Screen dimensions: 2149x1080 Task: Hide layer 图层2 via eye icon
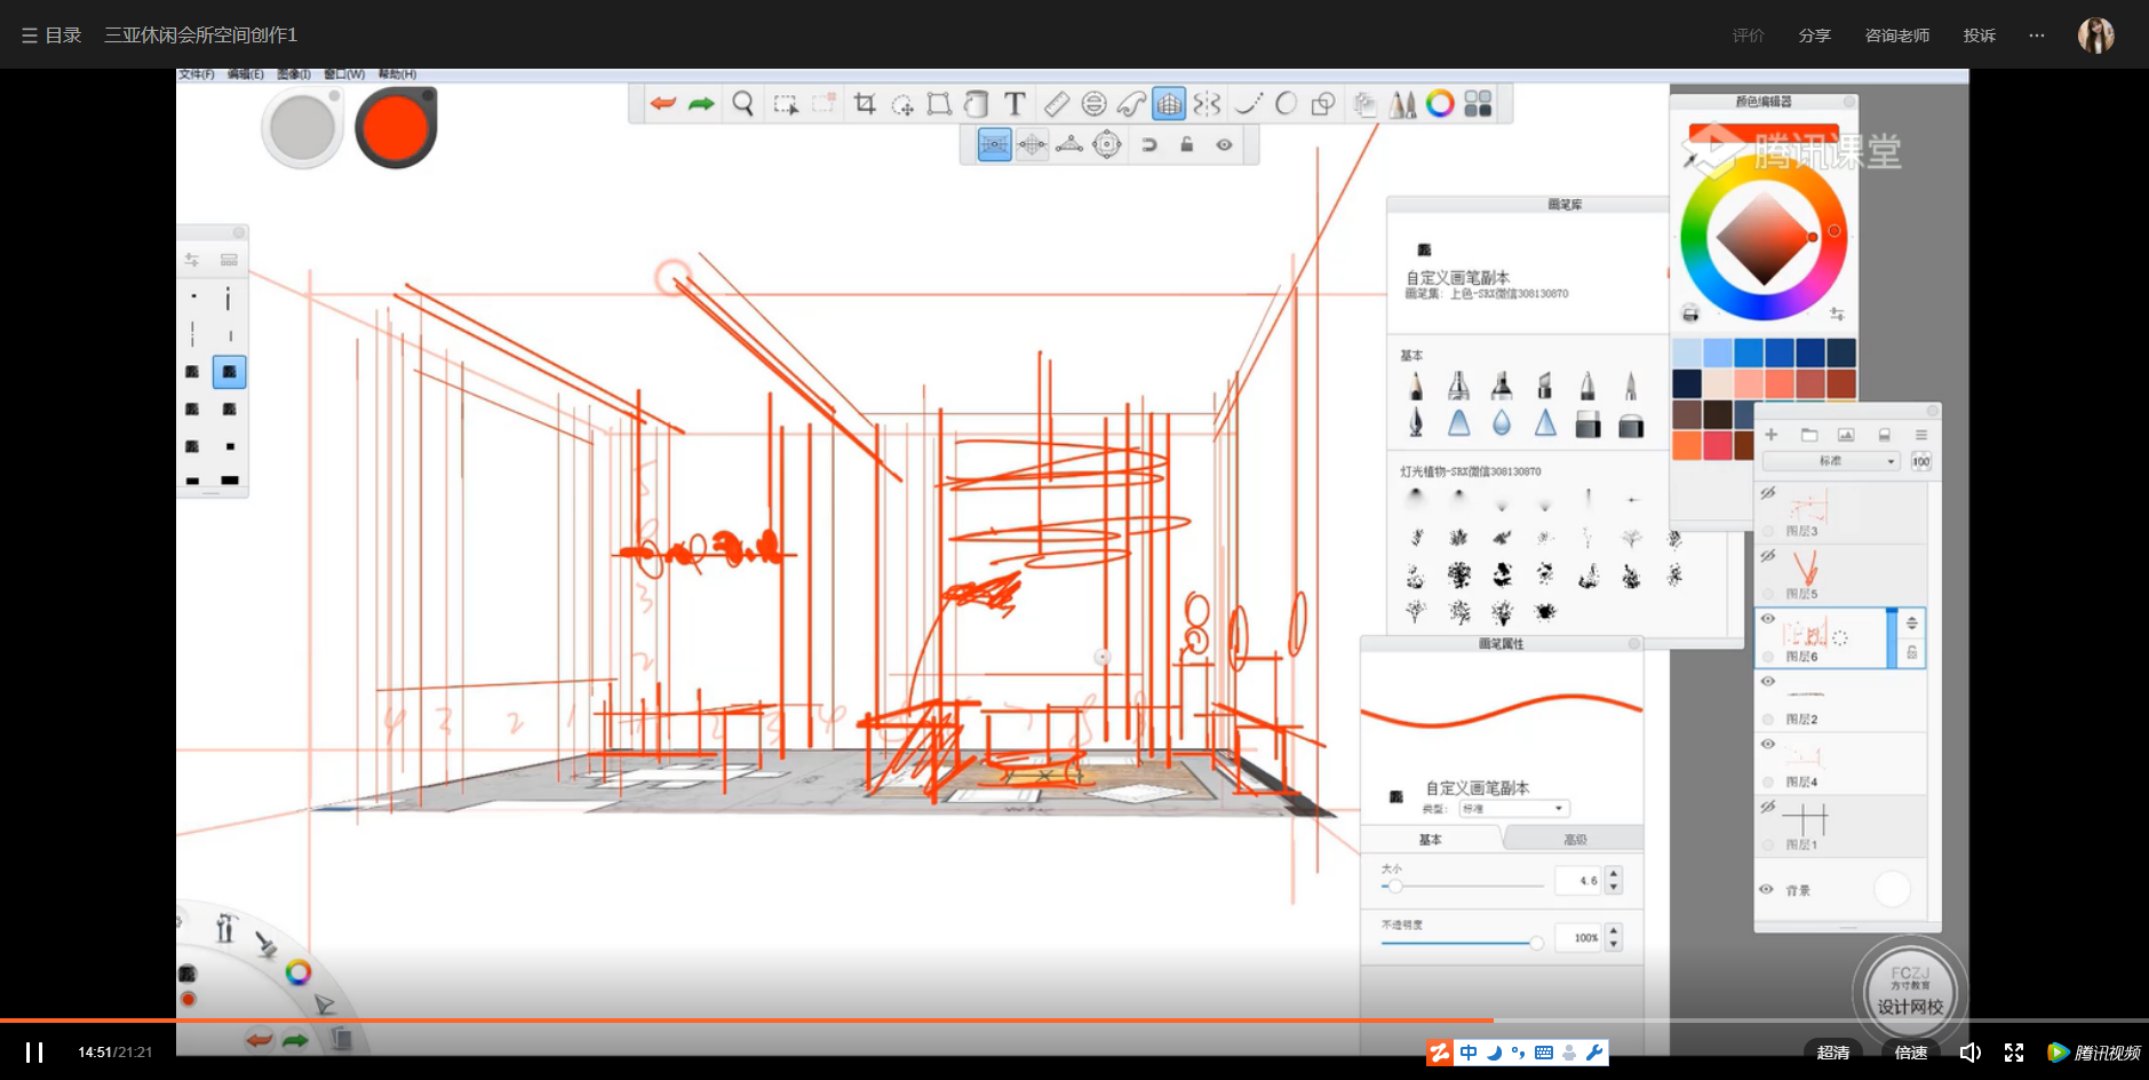(x=1768, y=682)
